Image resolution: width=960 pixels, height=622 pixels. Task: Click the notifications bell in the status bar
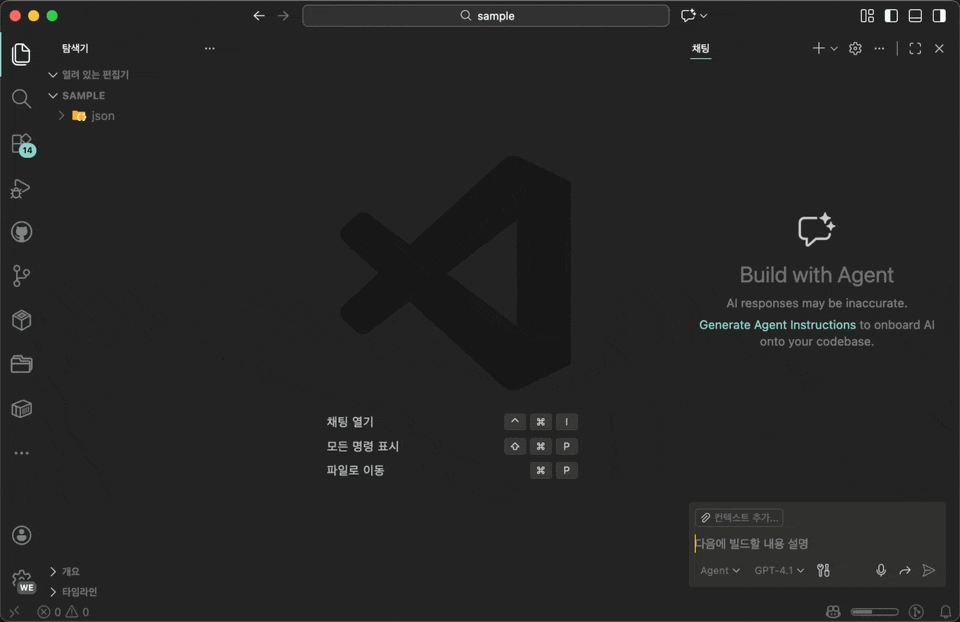pos(945,611)
